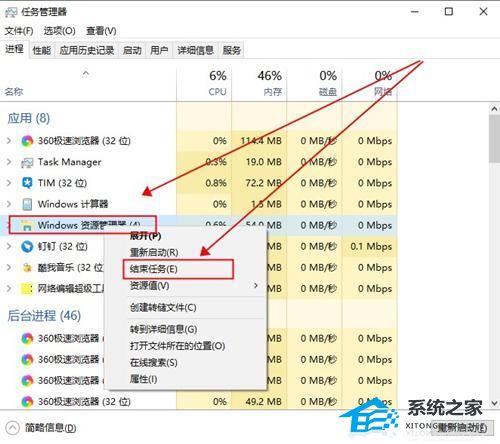Switch to the 性能 tab
The image size is (500, 444).
coord(42,50)
